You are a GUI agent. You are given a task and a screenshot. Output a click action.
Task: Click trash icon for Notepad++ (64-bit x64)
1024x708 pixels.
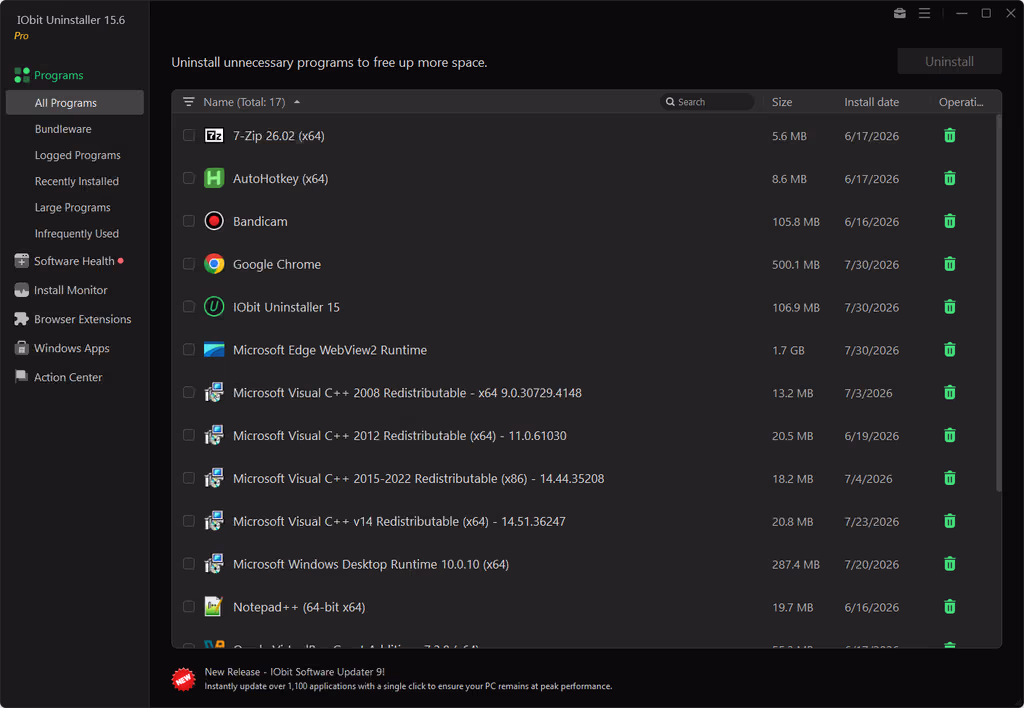point(950,607)
